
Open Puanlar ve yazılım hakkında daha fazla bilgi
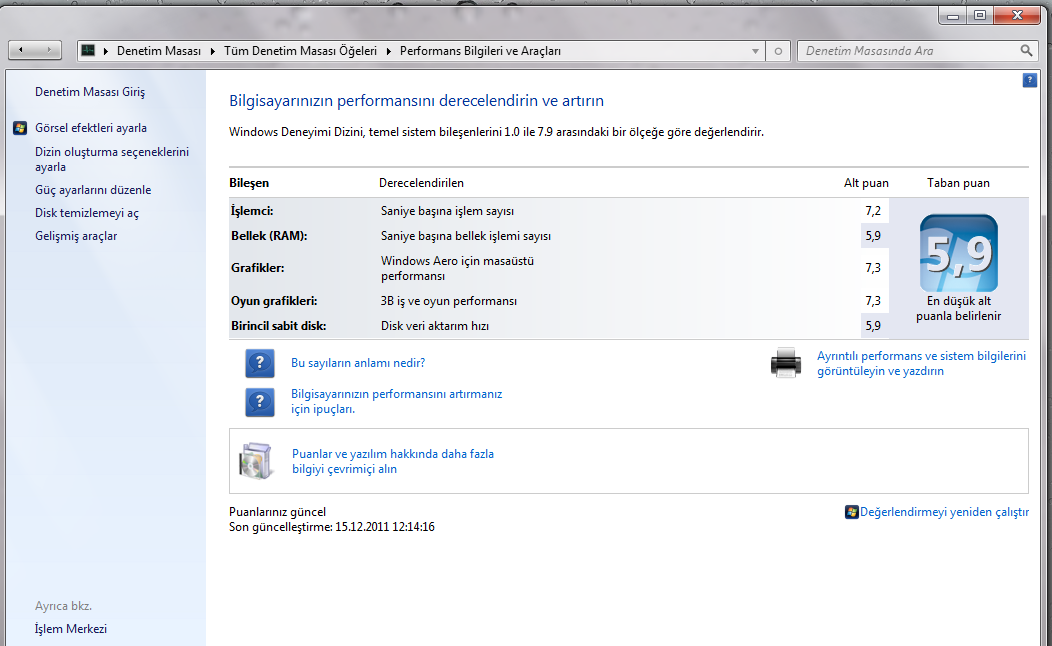pyautogui.click(x=392, y=462)
